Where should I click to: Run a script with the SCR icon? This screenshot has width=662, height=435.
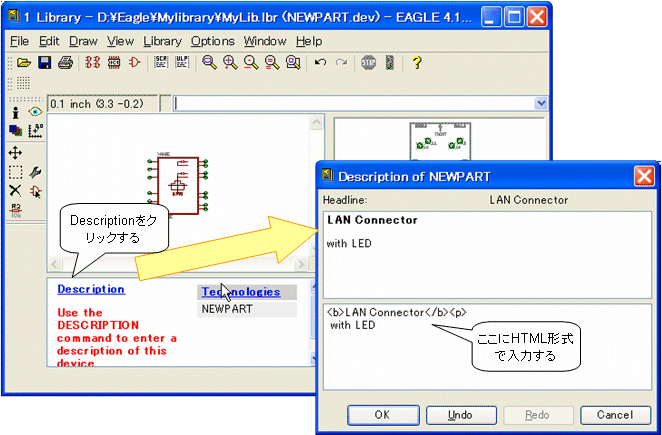click(161, 63)
